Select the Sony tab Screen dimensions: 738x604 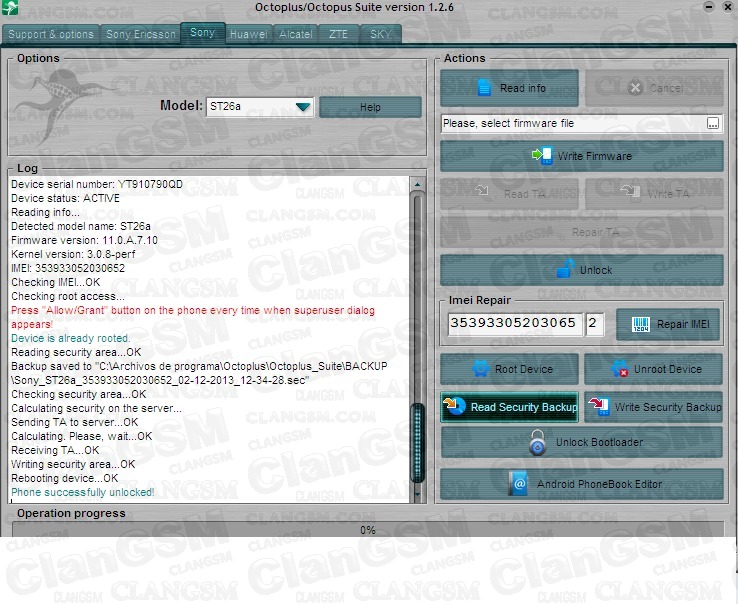[x=202, y=32]
